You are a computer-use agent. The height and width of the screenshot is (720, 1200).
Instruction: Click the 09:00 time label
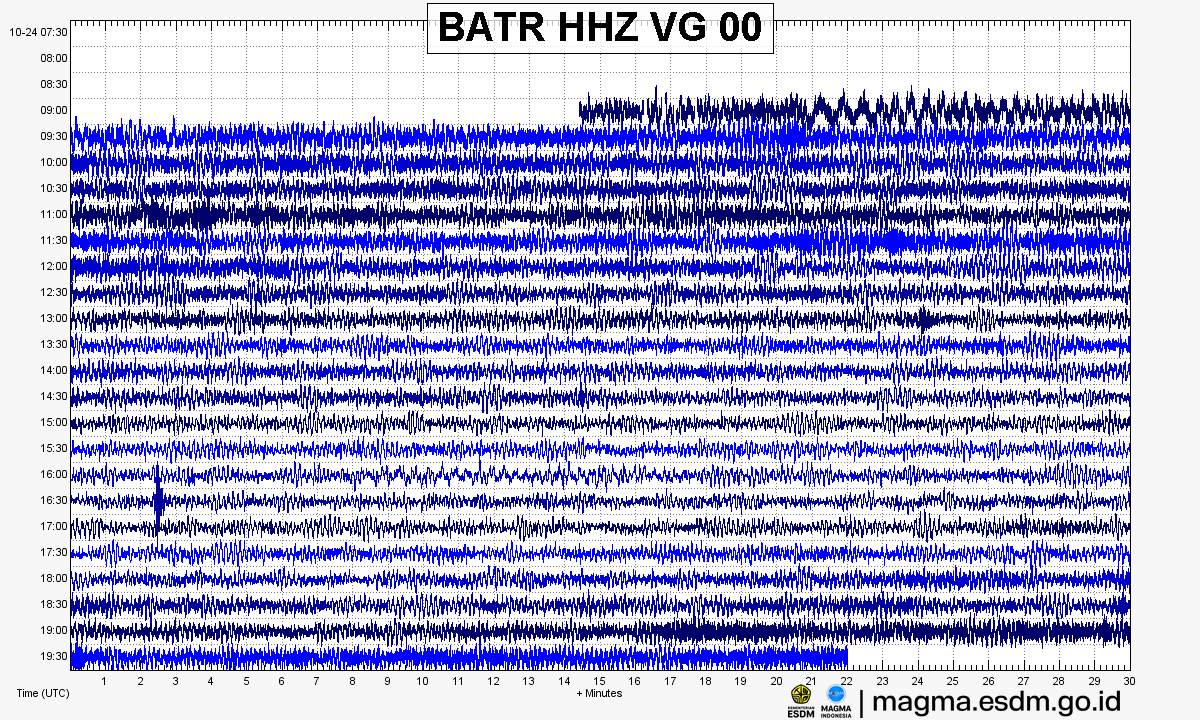pos(54,110)
